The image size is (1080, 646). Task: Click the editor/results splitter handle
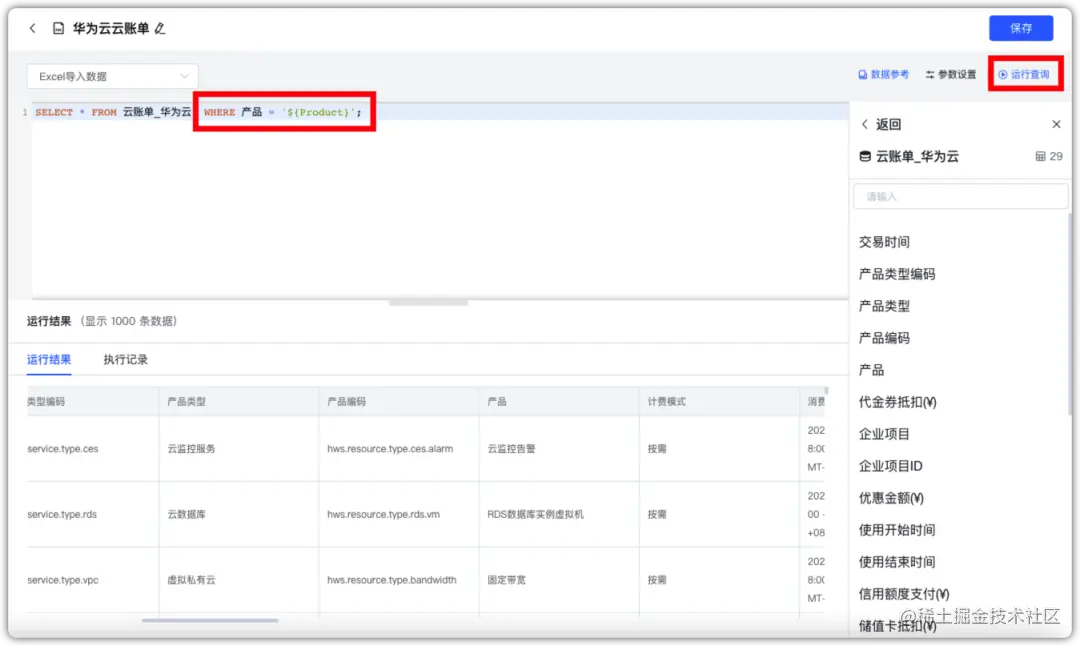428,302
